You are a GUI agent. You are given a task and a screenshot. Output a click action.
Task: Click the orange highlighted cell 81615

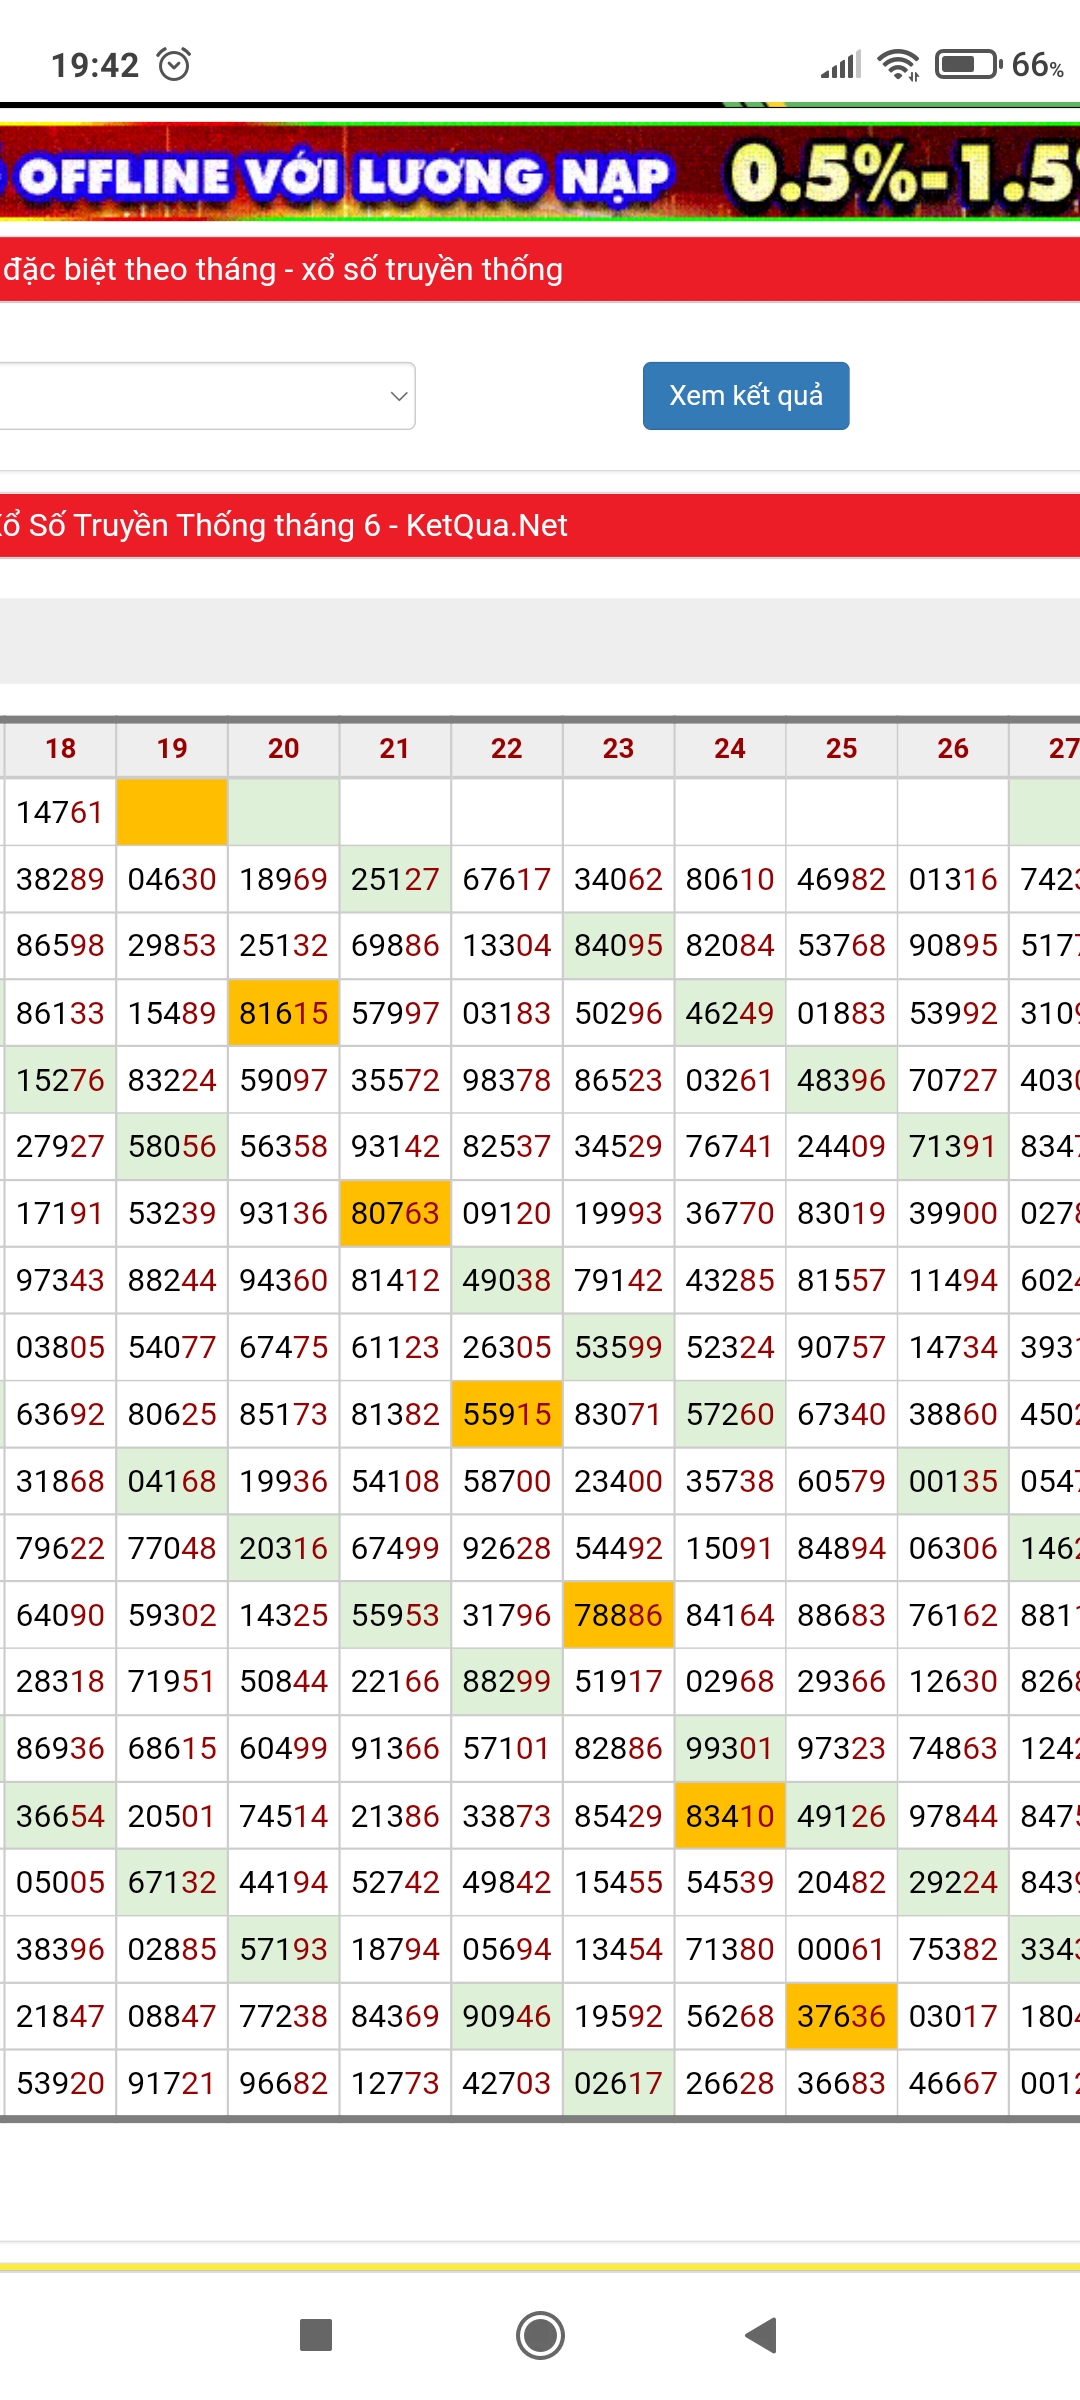coord(283,1013)
